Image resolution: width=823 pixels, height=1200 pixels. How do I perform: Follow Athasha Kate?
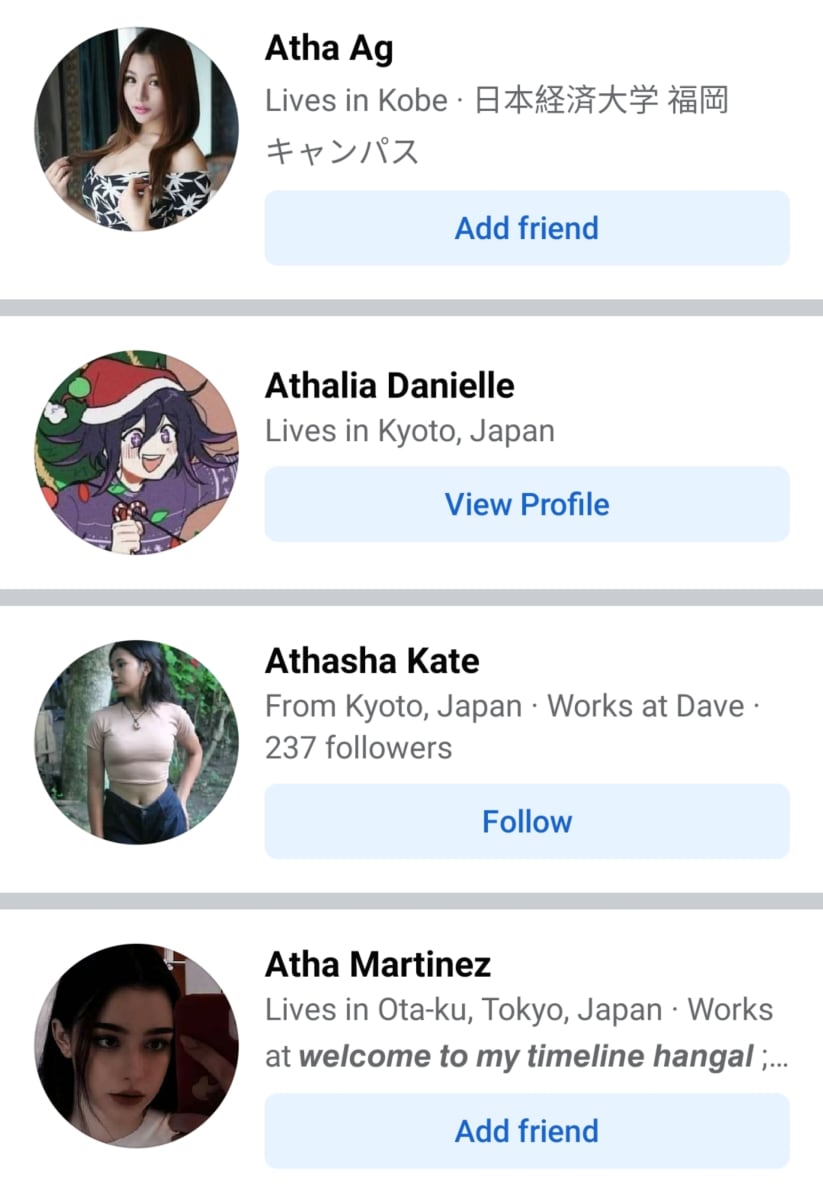tap(527, 821)
